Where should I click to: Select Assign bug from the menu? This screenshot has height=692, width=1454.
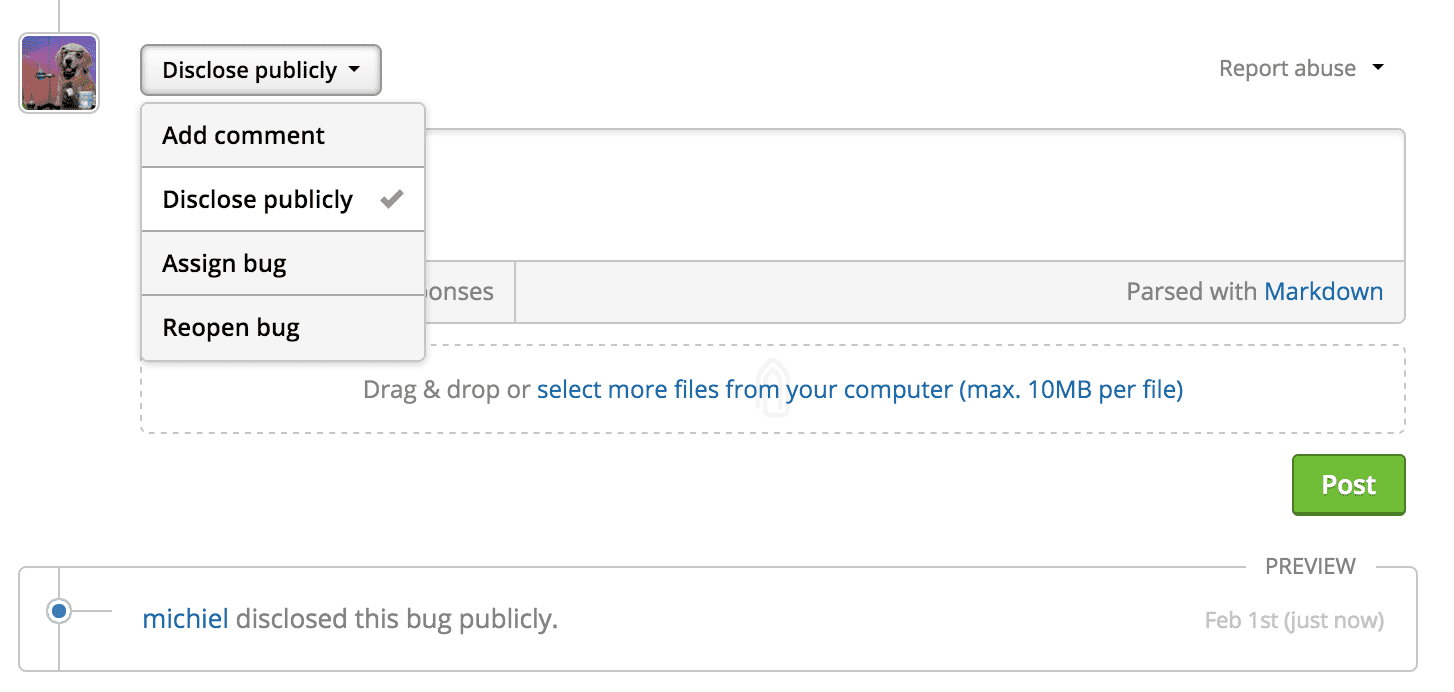click(224, 263)
